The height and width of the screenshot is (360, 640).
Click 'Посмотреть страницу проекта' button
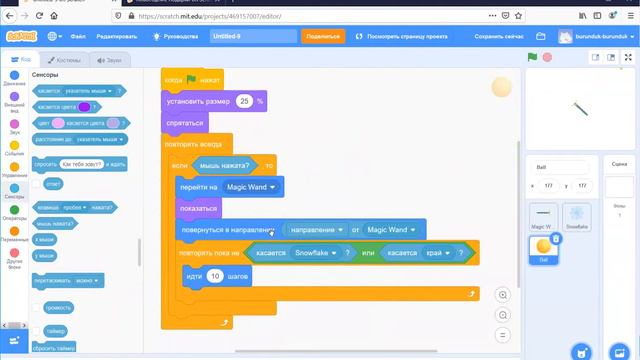pyautogui.click(x=402, y=36)
